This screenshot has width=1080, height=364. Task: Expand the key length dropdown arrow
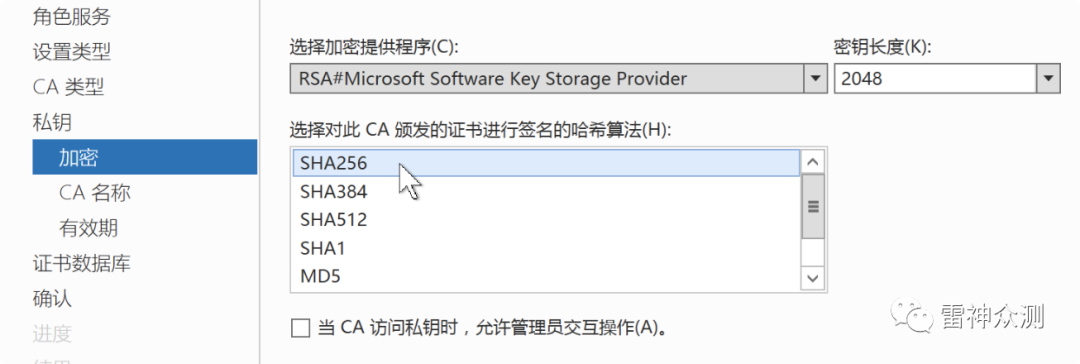(x=1048, y=79)
